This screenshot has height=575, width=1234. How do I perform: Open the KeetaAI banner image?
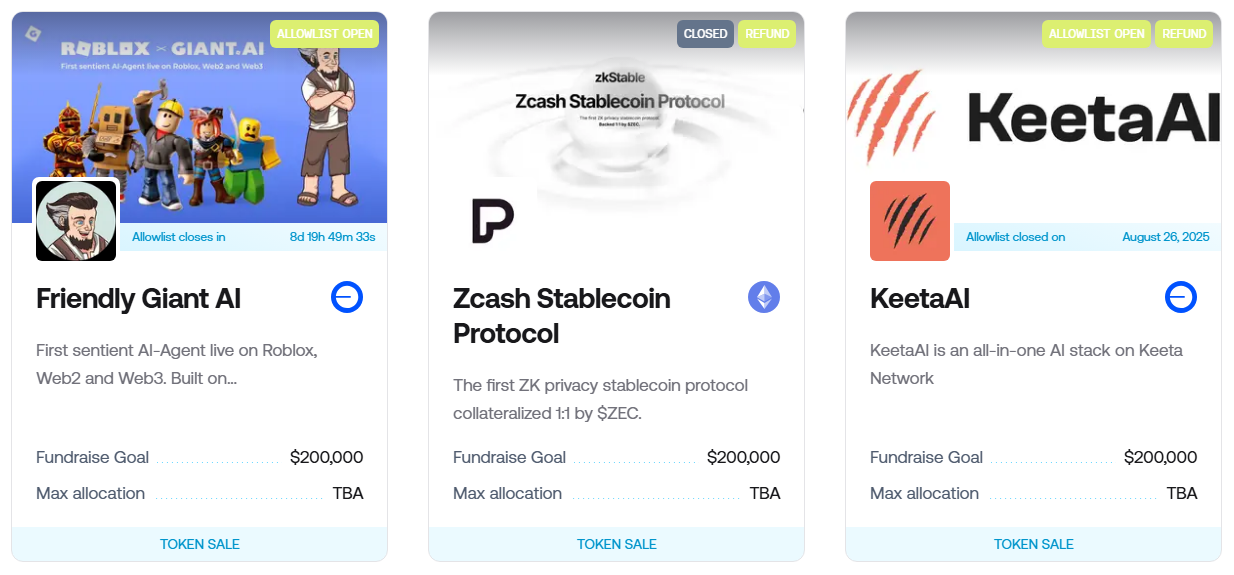click(x=1033, y=110)
